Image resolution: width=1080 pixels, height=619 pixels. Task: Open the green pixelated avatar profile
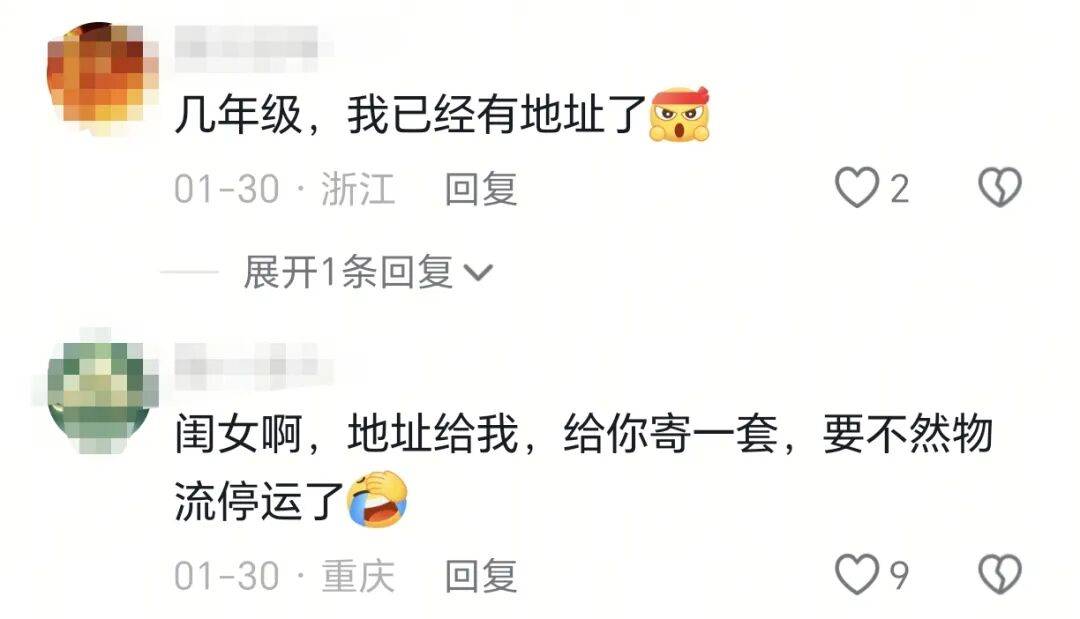click(x=101, y=396)
